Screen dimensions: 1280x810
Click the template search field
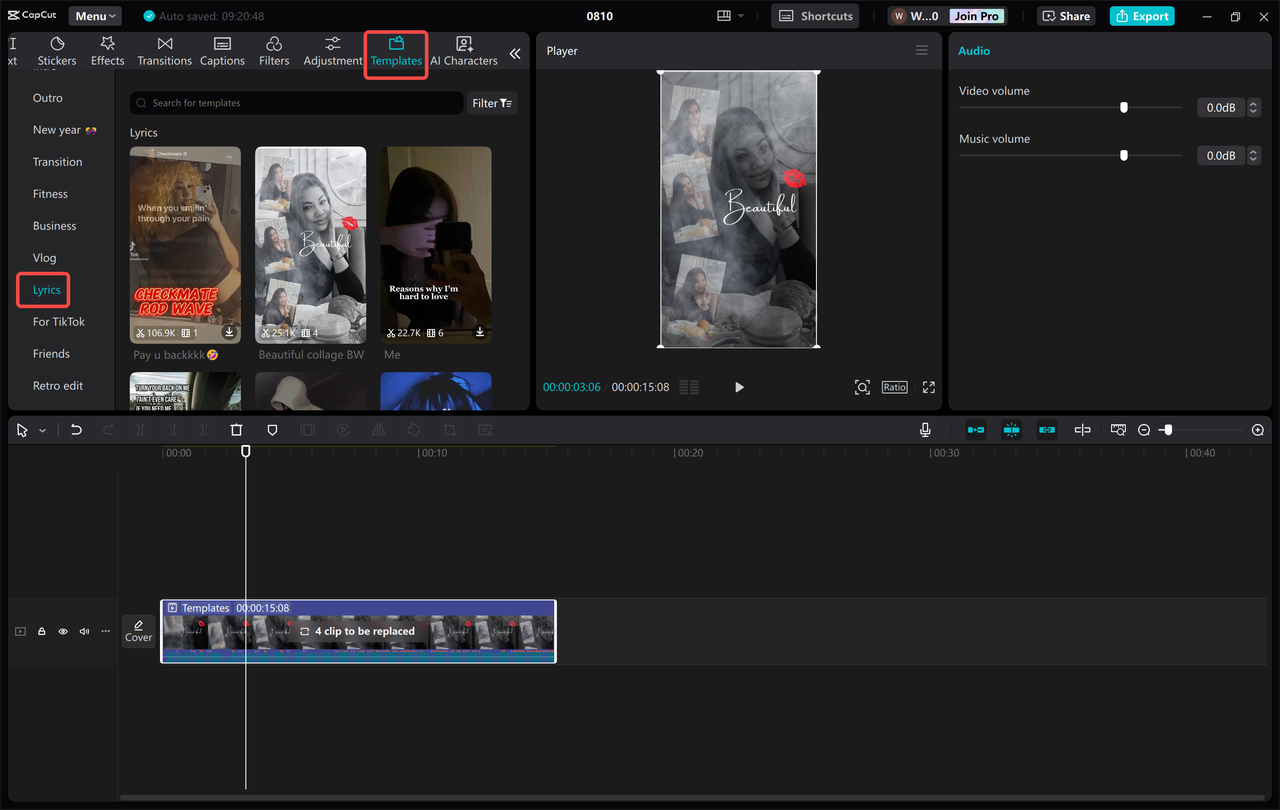[297, 103]
